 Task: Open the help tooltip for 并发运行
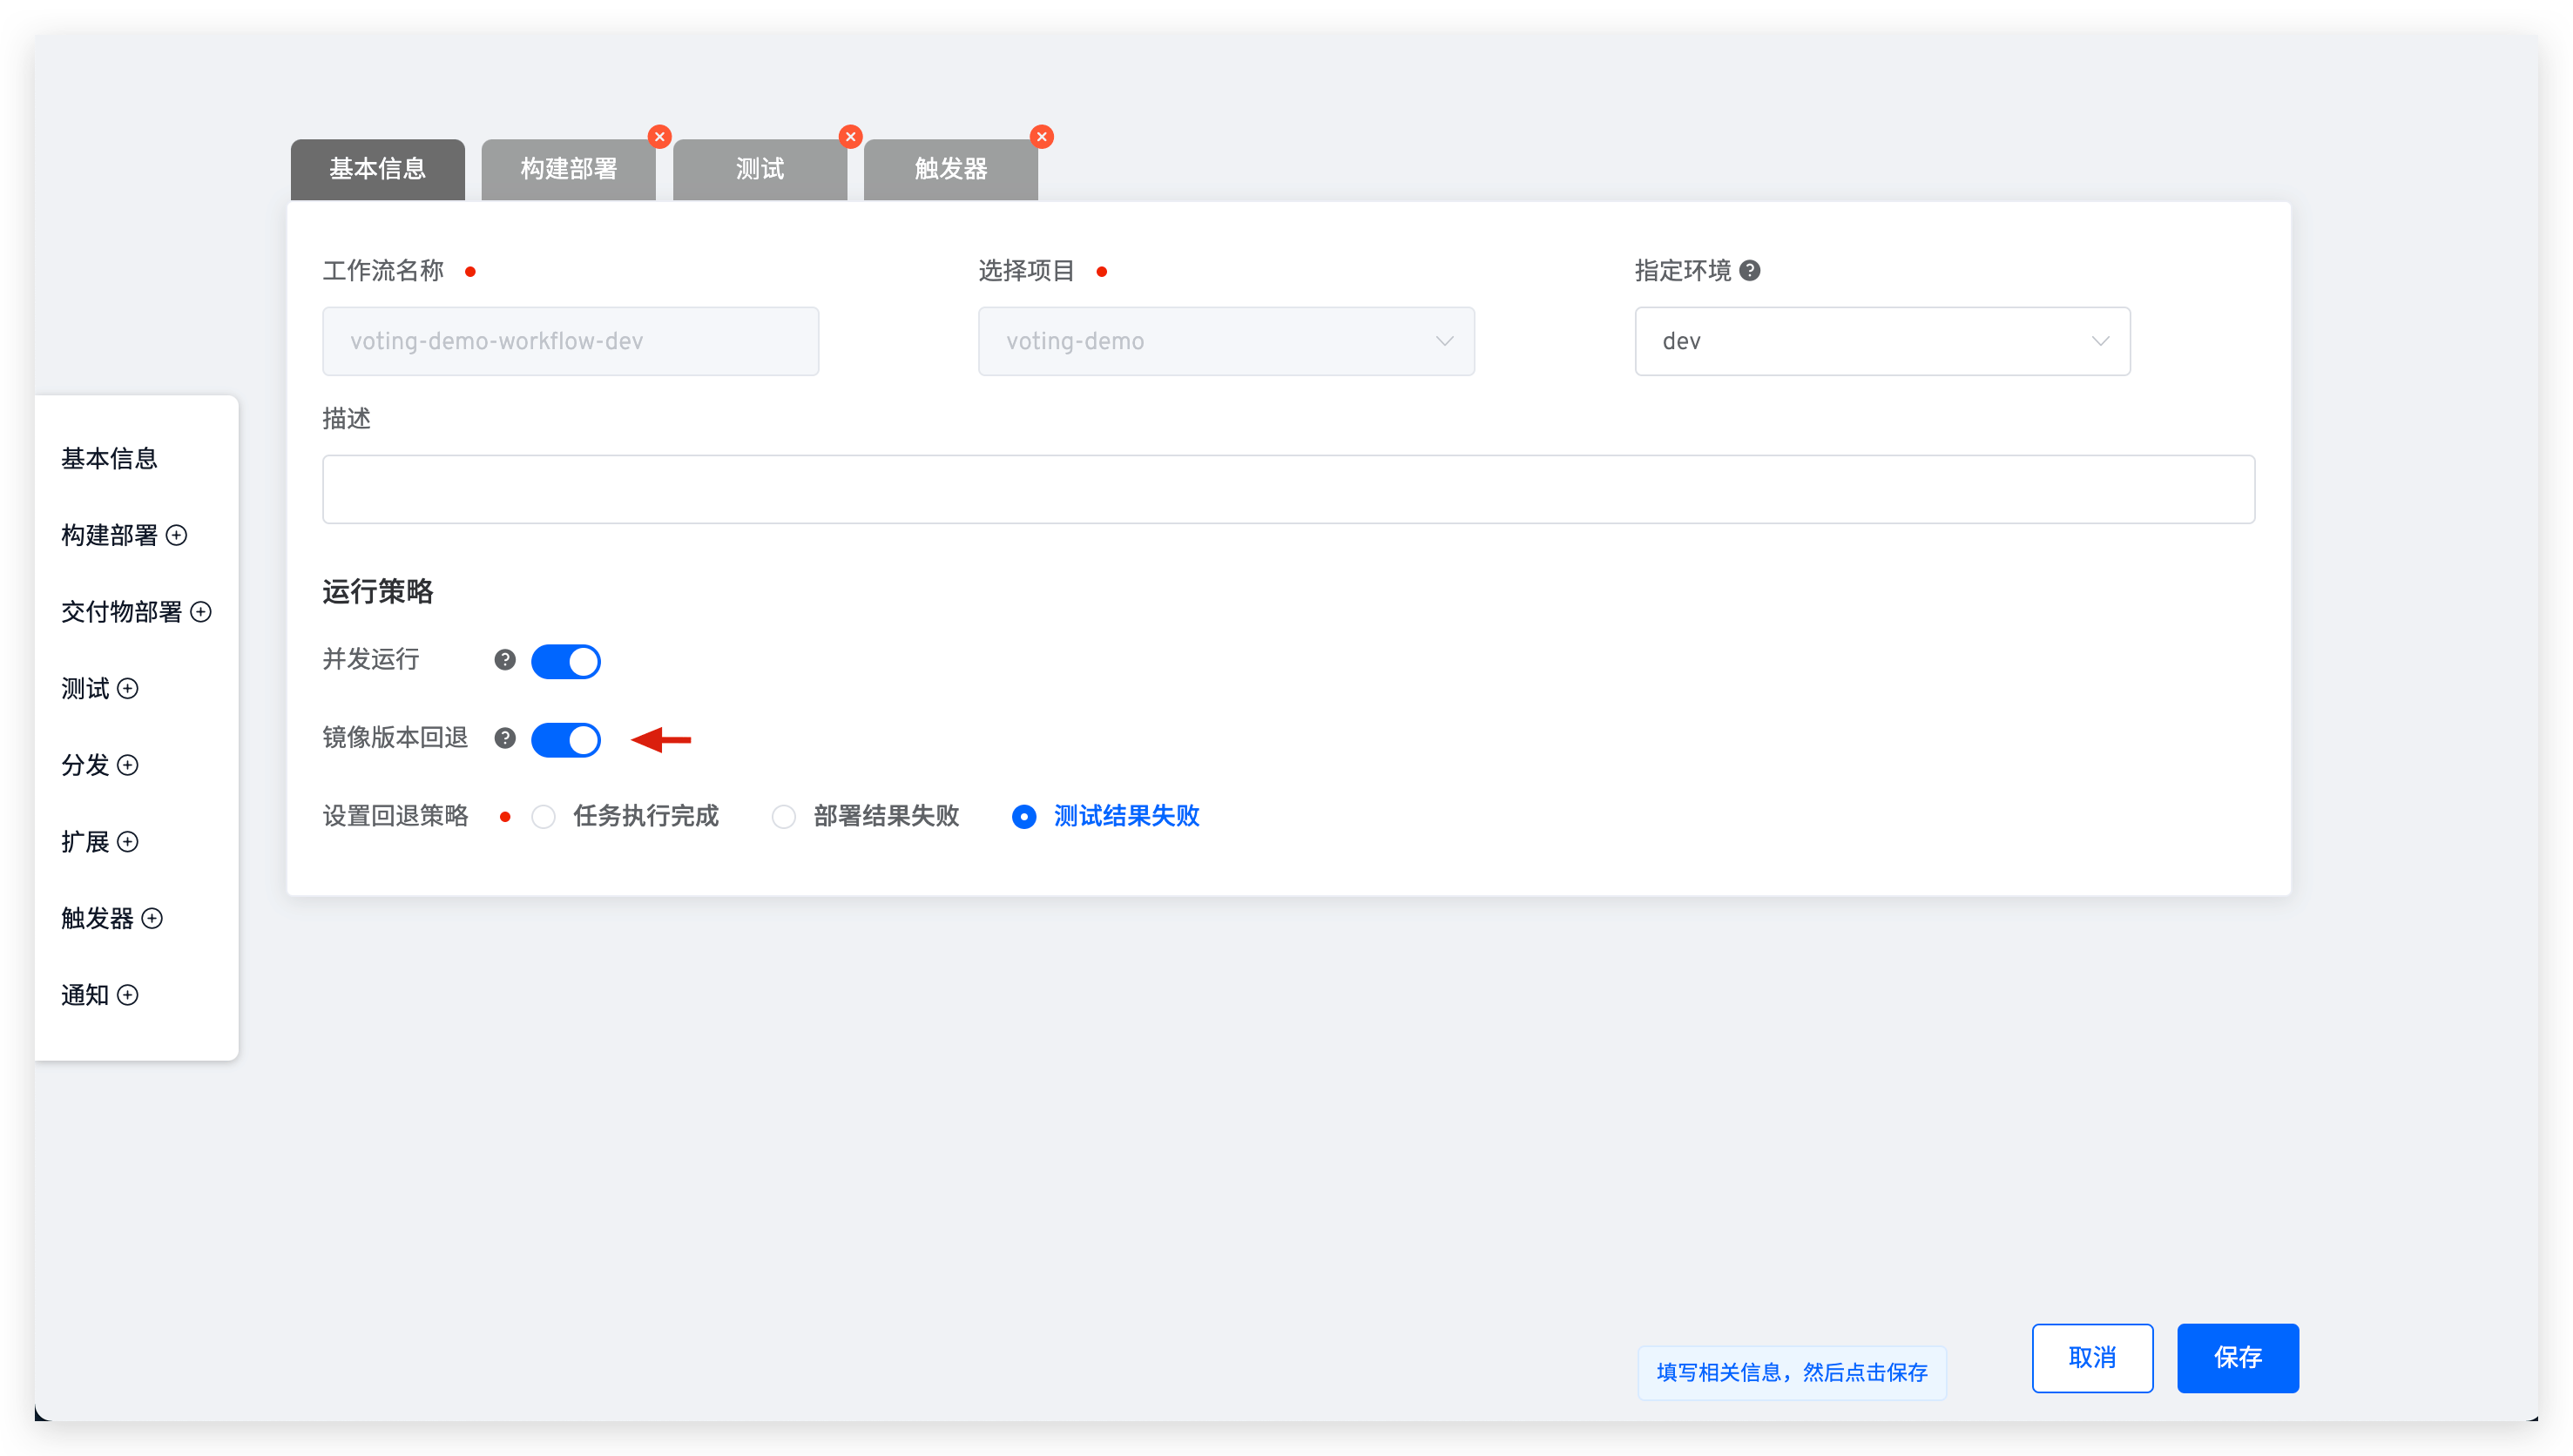[504, 660]
